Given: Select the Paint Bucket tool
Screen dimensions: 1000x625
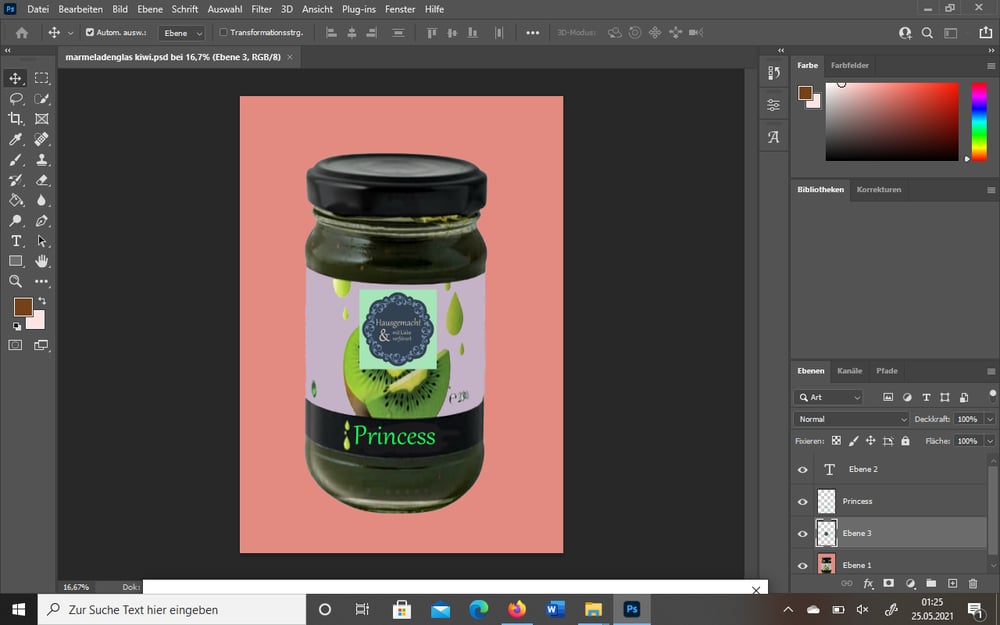Looking at the screenshot, I should [15, 200].
